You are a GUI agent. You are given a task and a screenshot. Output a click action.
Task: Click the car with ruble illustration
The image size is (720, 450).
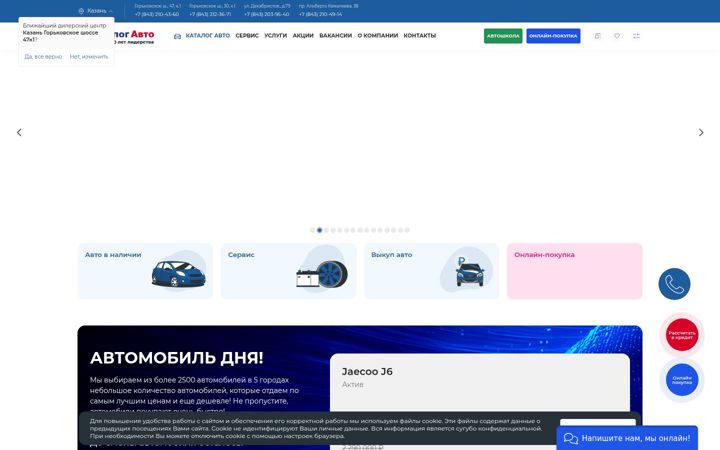470,272
